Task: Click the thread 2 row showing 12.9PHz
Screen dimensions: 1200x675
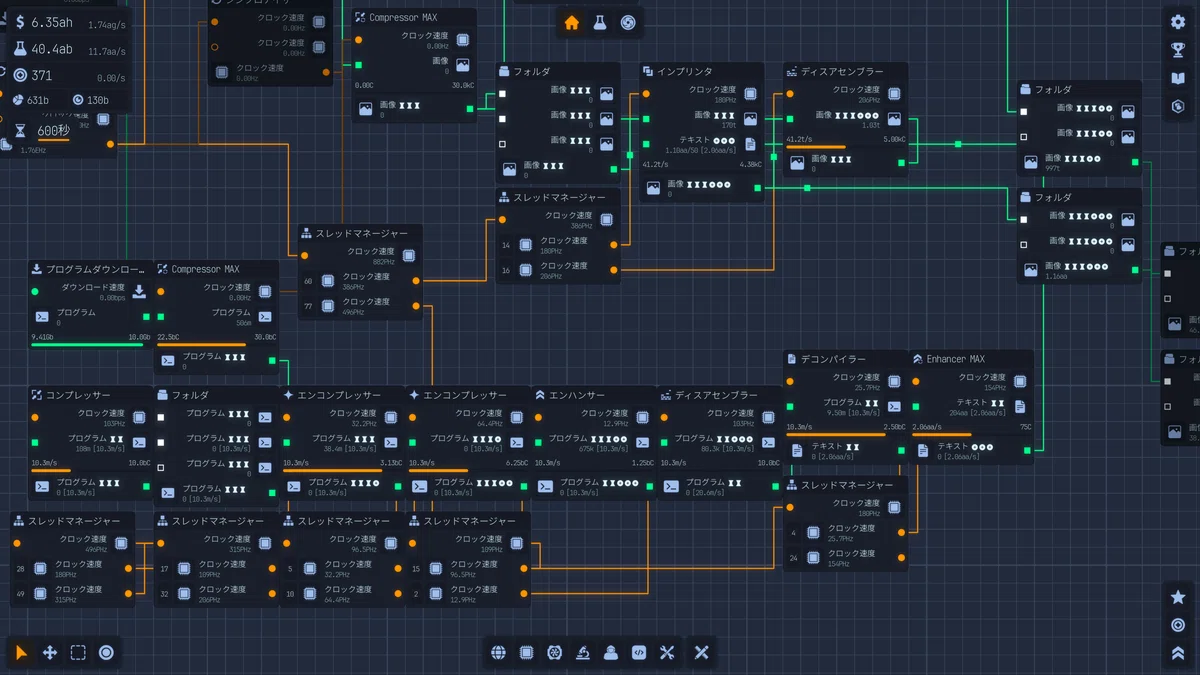Action: point(469,594)
